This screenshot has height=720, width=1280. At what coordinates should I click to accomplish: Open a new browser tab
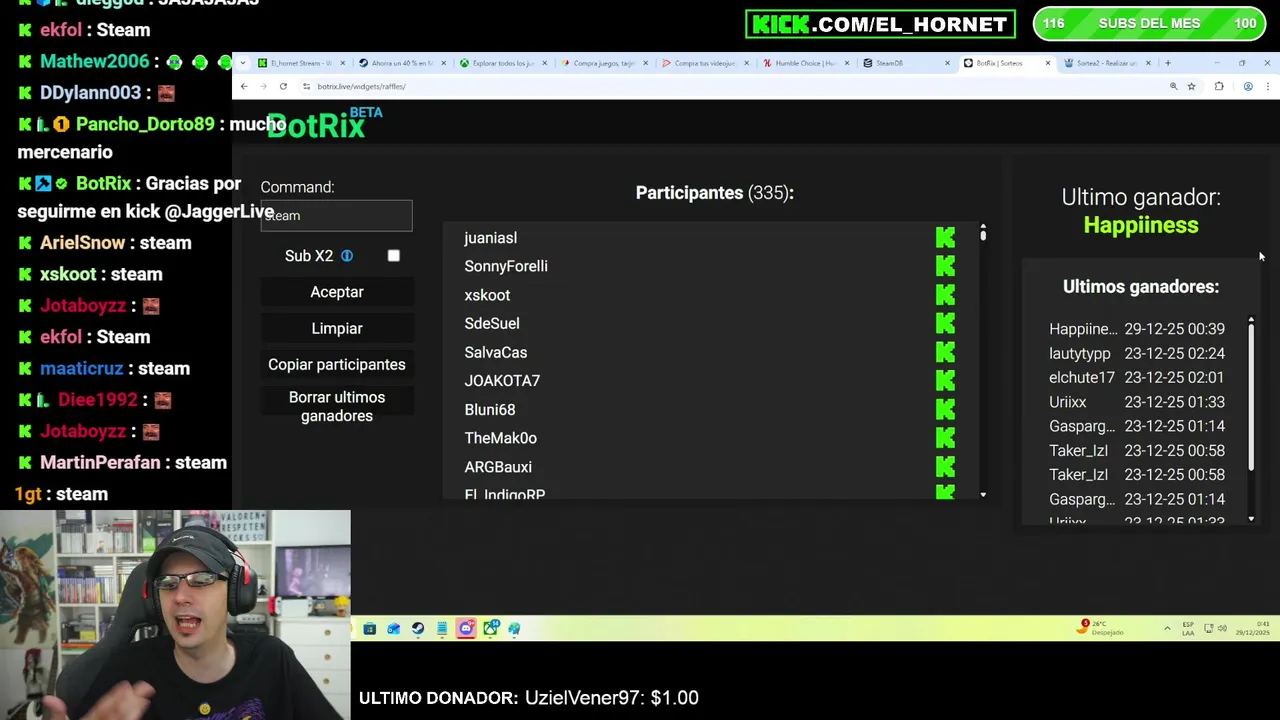coord(1167,63)
